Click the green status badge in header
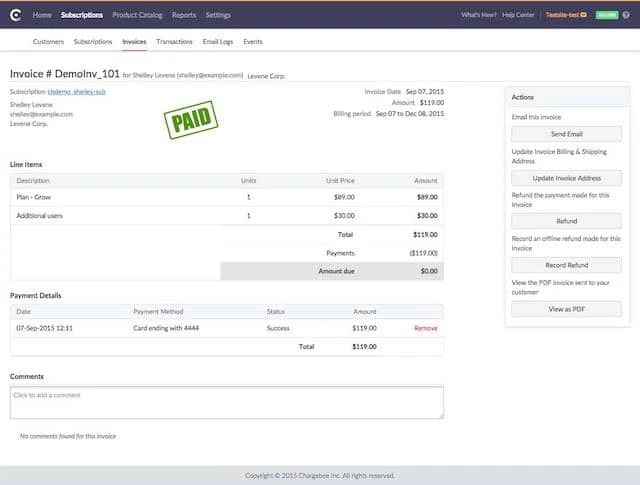 (607, 15)
